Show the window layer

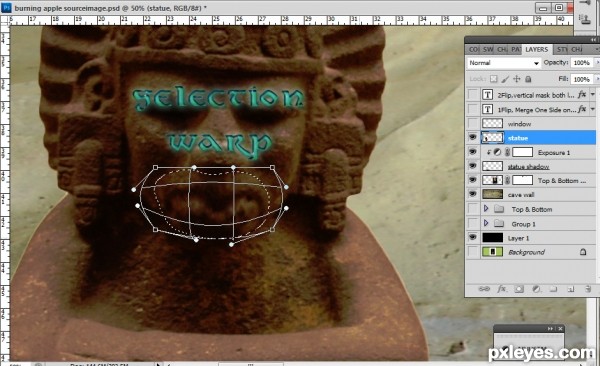pyautogui.click(x=473, y=123)
